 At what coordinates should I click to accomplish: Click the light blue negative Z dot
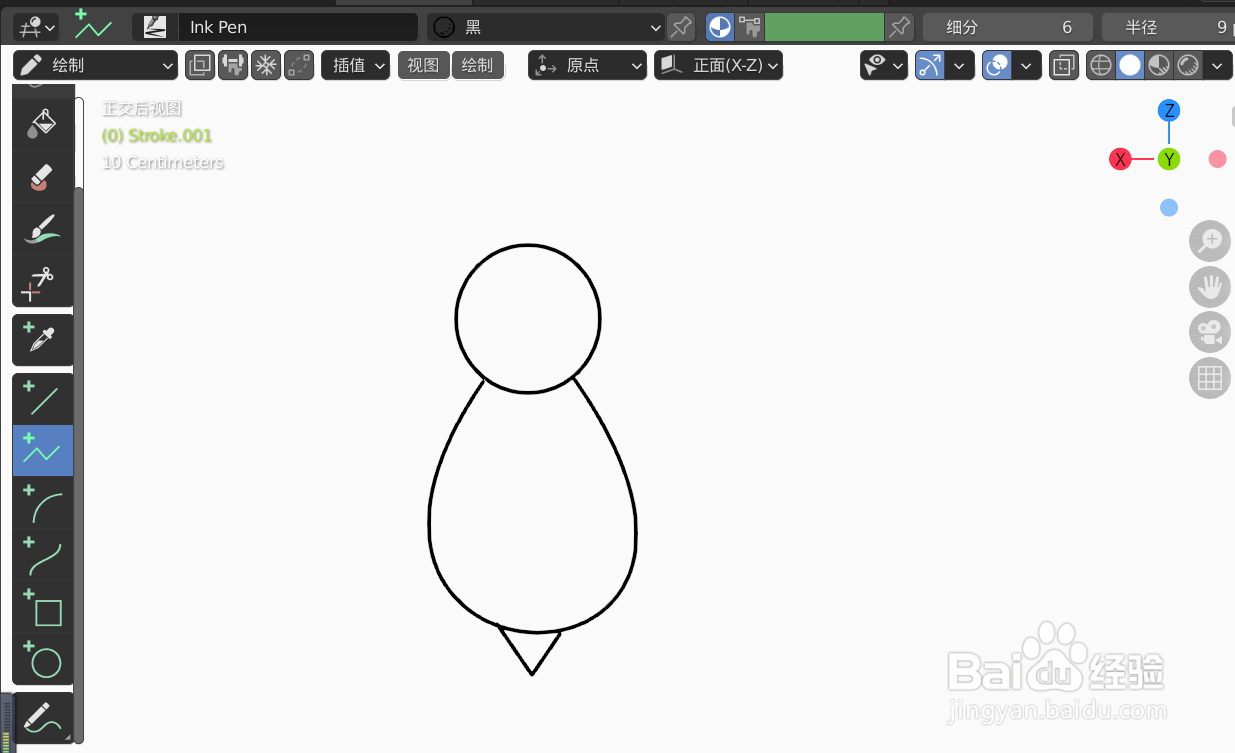[1169, 208]
